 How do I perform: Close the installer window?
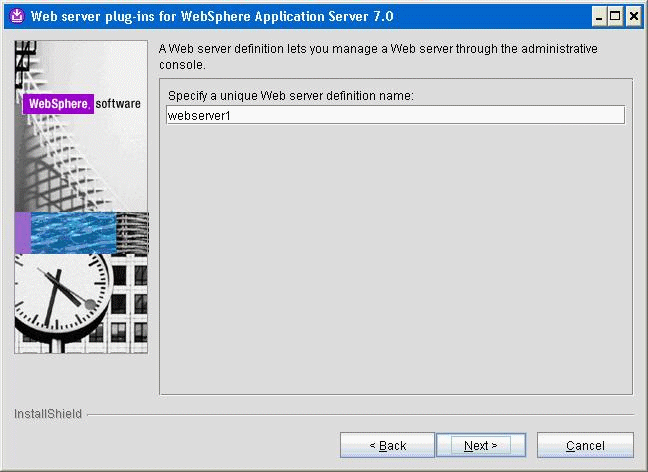pos(634,17)
